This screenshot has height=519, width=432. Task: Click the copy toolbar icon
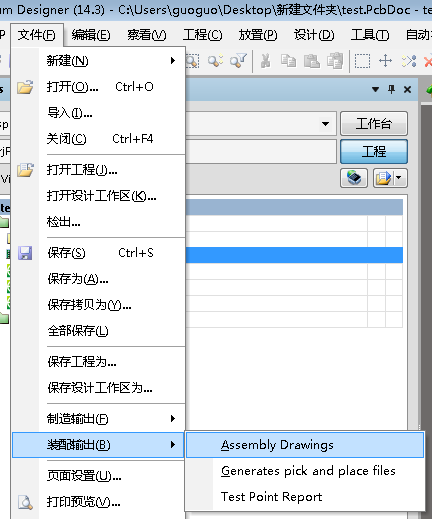coord(288,61)
